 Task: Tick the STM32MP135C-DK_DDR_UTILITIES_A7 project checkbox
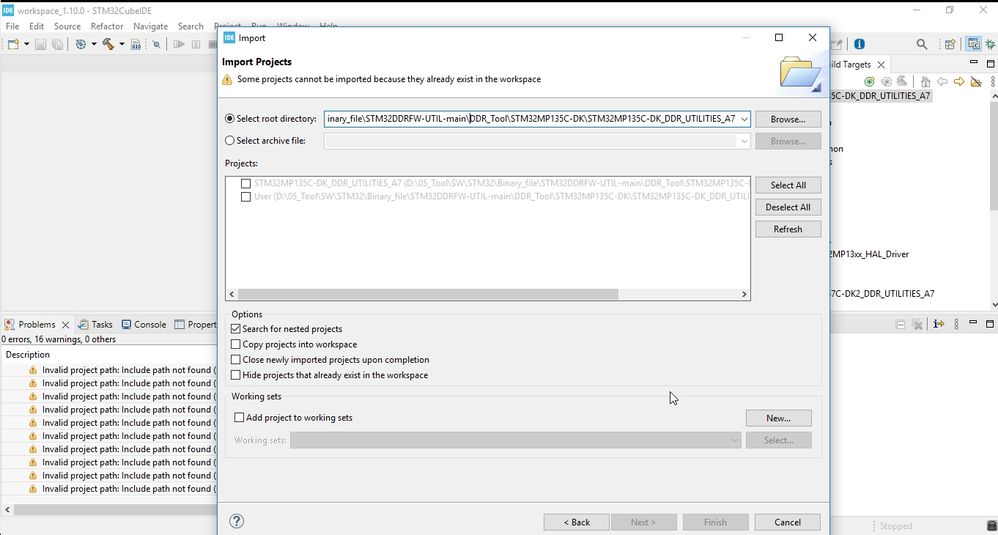pyautogui.click(x=246, y=183)
